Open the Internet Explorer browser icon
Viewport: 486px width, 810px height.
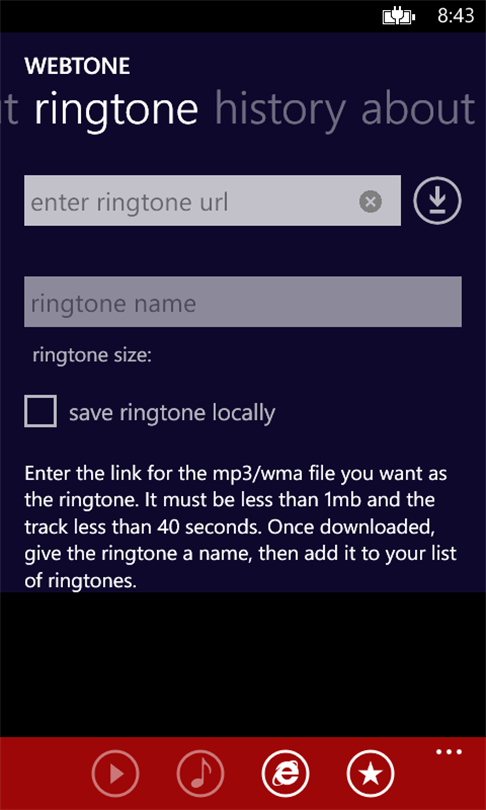click(x=286, y=773)
